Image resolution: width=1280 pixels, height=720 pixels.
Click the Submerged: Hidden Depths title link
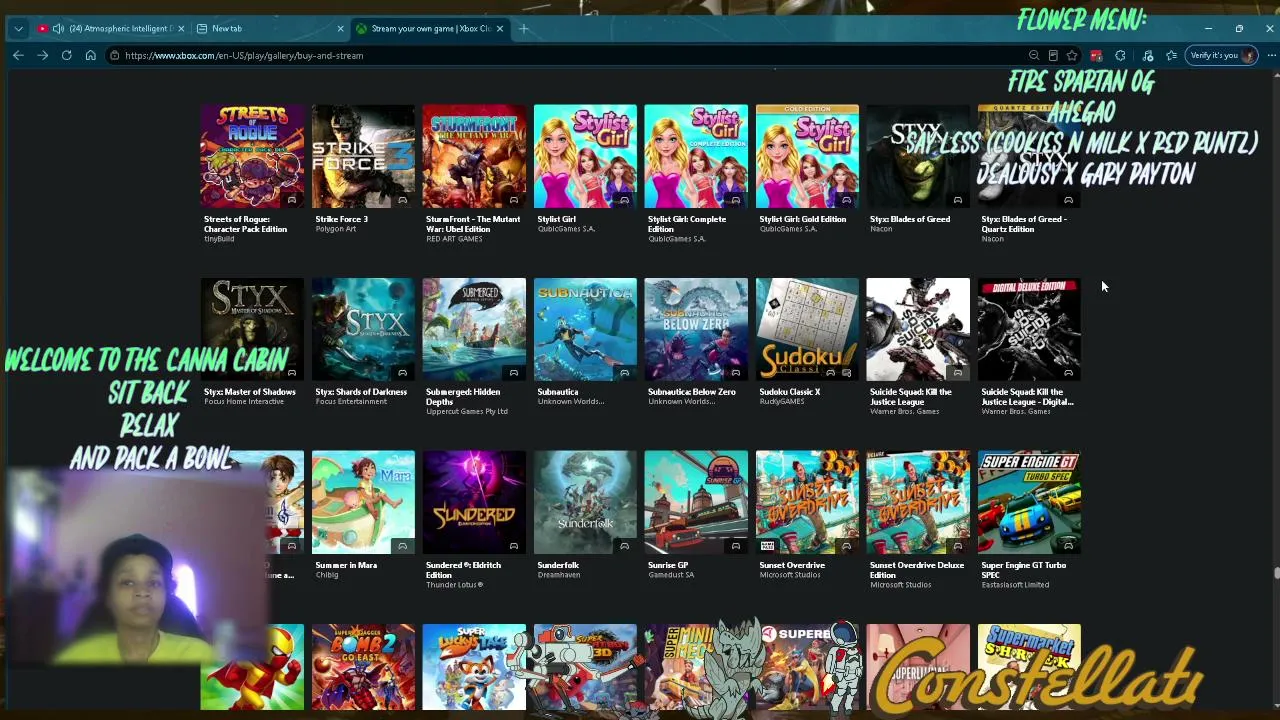[463, 397]
